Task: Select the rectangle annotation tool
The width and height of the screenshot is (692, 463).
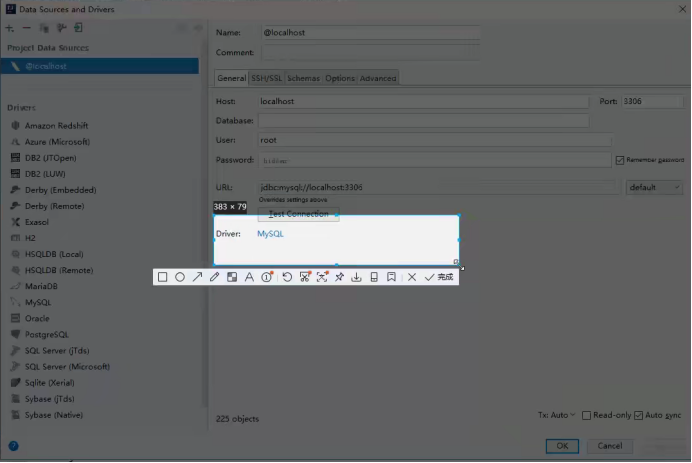Action: tap(162, 277)
